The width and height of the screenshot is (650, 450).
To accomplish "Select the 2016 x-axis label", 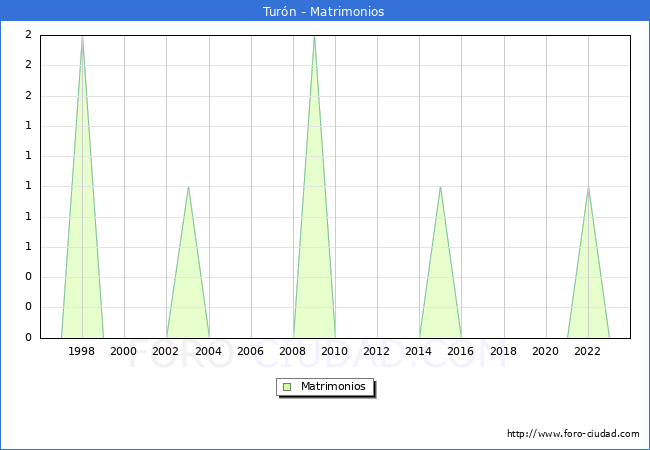I will click(x=461, y=351).
